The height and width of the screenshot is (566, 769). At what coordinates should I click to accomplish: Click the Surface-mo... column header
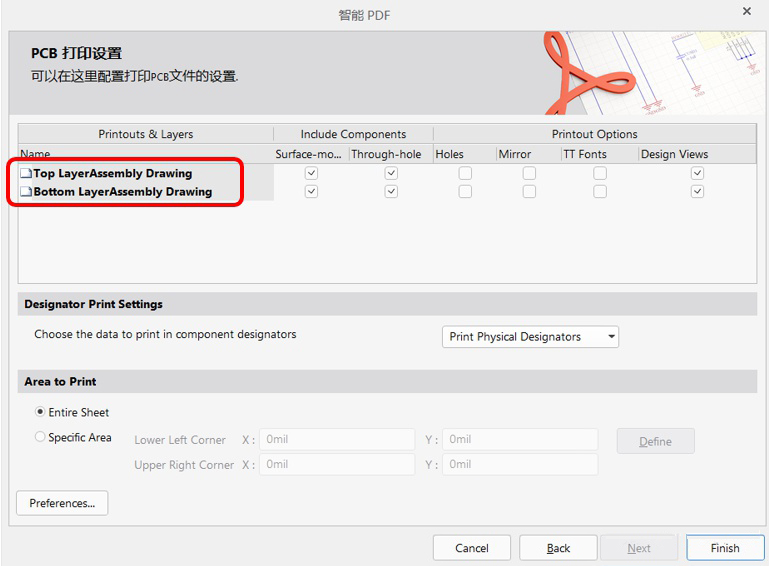coord(311,154)
